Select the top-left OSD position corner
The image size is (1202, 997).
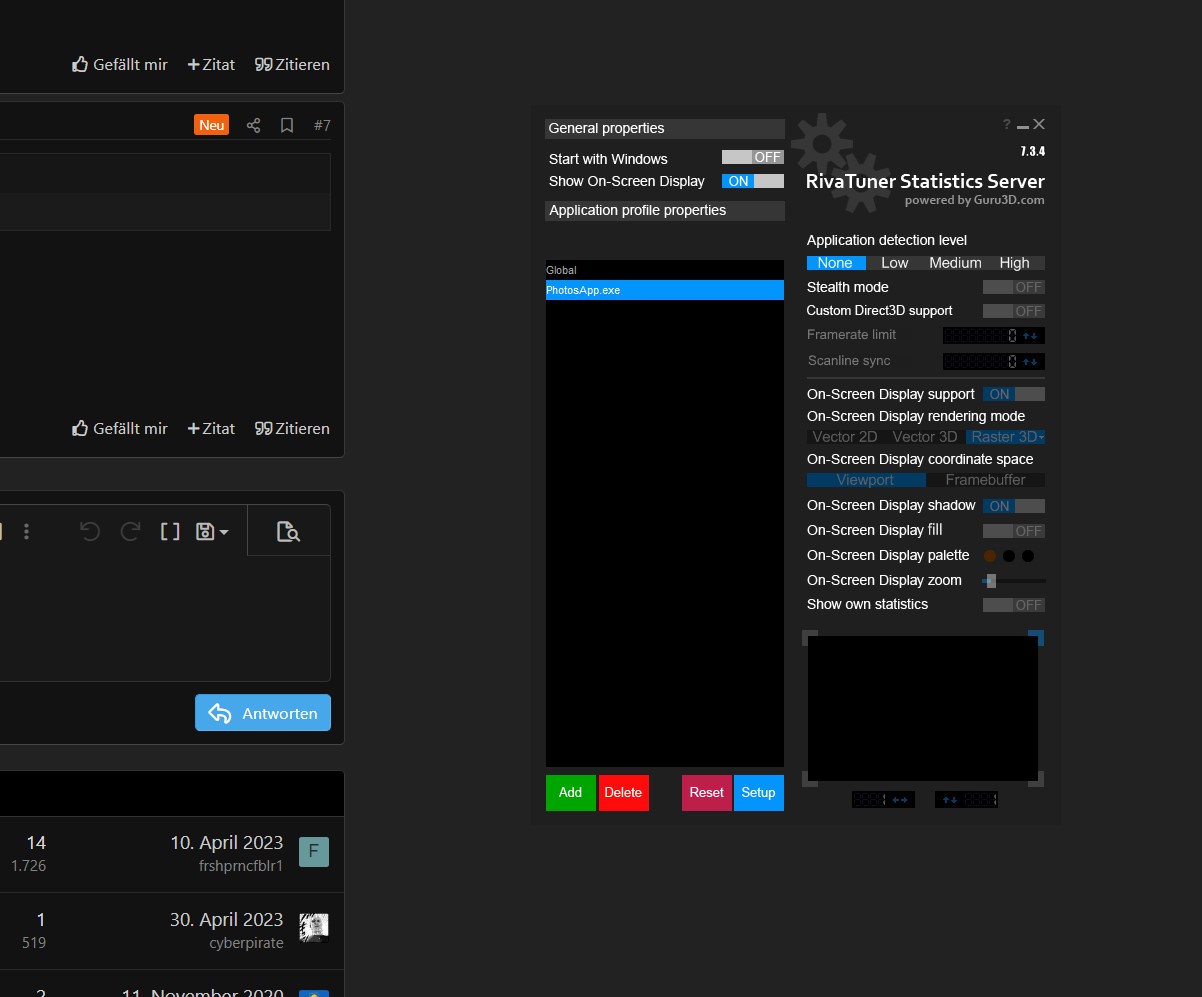(x=811, y=638)
